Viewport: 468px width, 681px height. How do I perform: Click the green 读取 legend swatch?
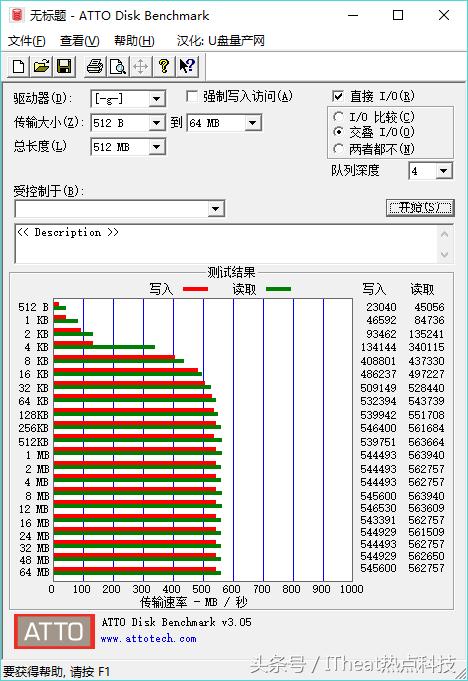[278, 289]
